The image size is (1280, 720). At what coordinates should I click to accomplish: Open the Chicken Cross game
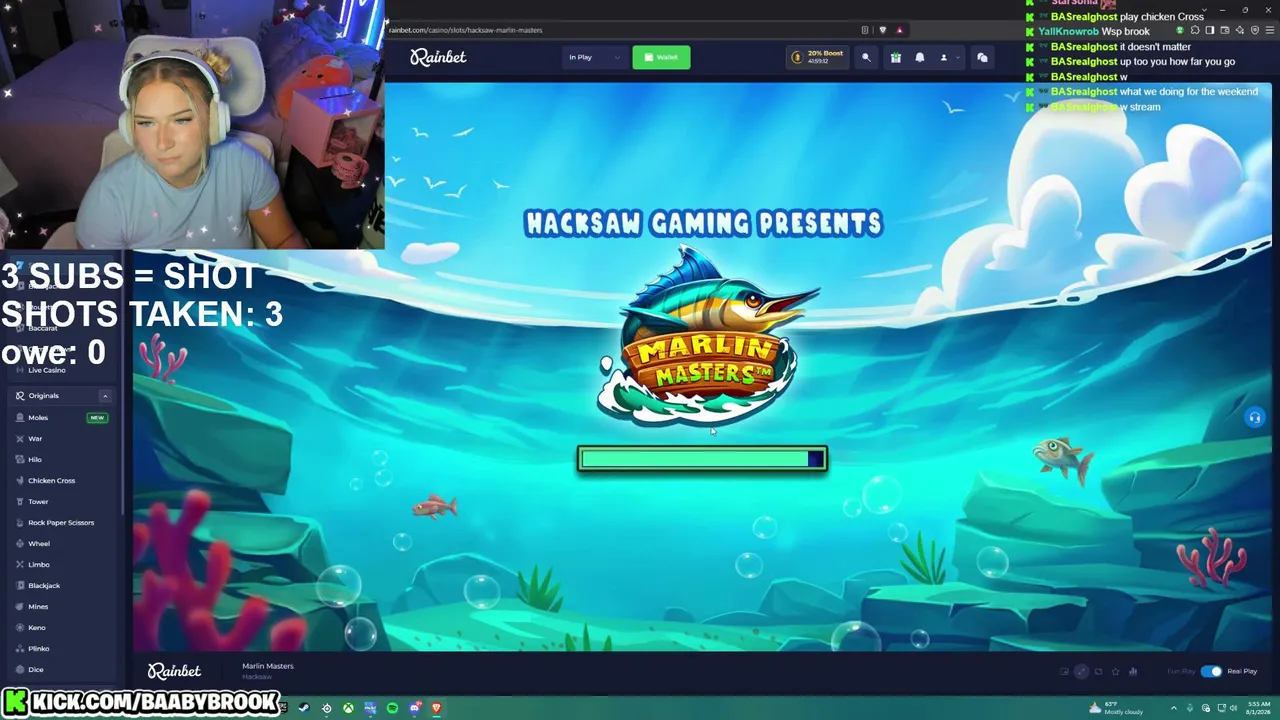coord(62,480)
